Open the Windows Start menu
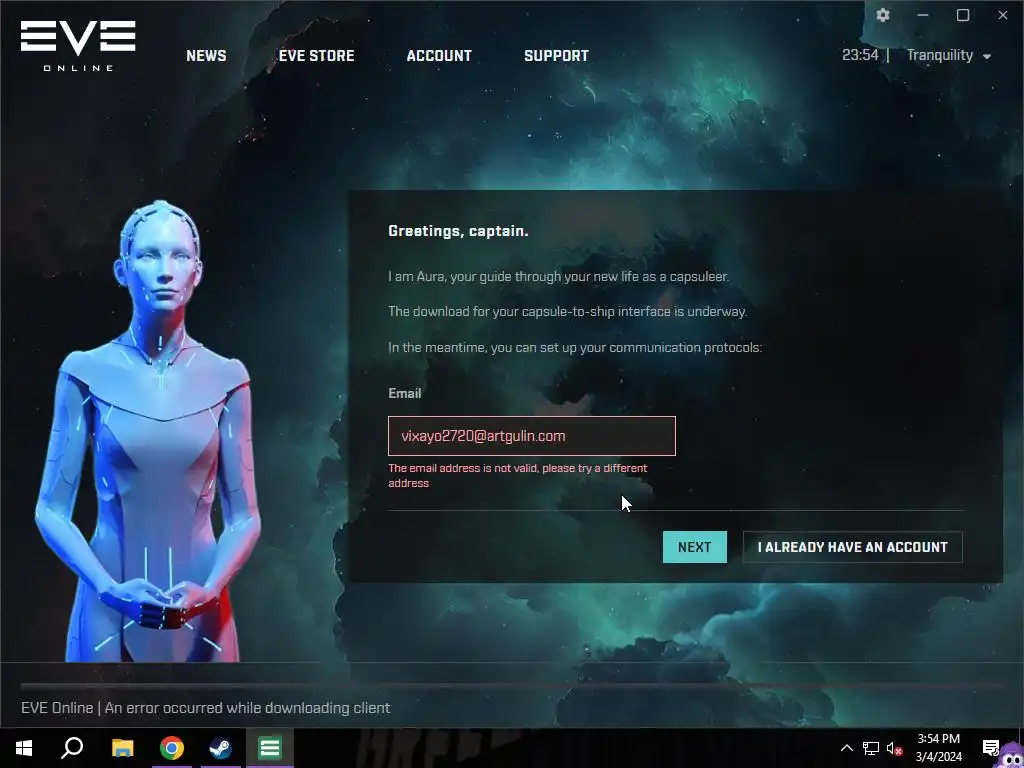 (x=24, y=748)
